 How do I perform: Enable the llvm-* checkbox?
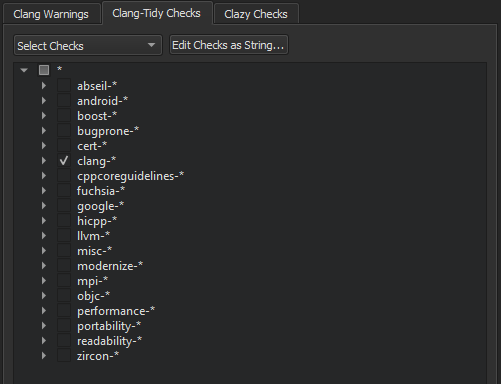[x=64, y=236]
